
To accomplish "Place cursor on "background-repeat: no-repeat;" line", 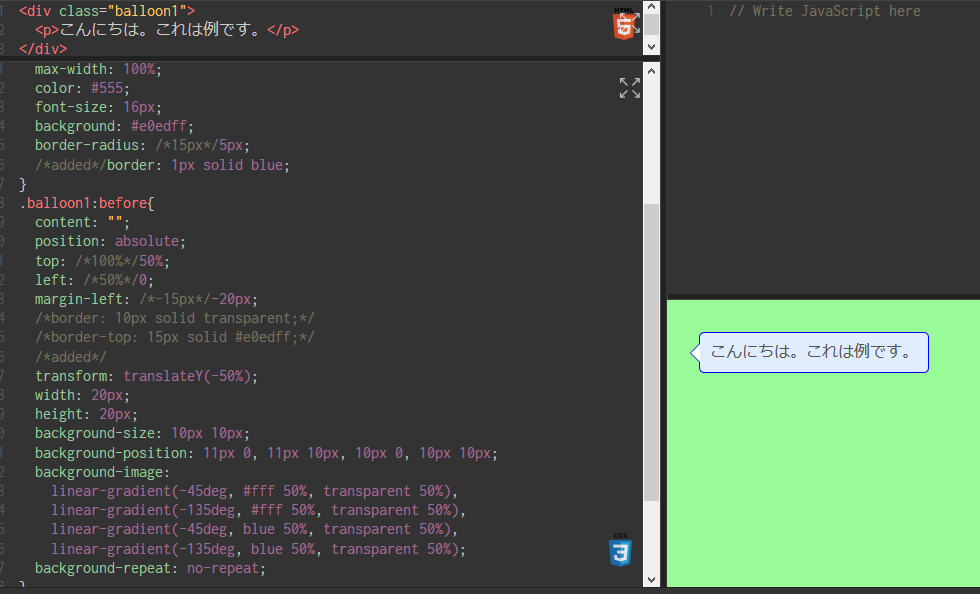I will pos(150,568).
